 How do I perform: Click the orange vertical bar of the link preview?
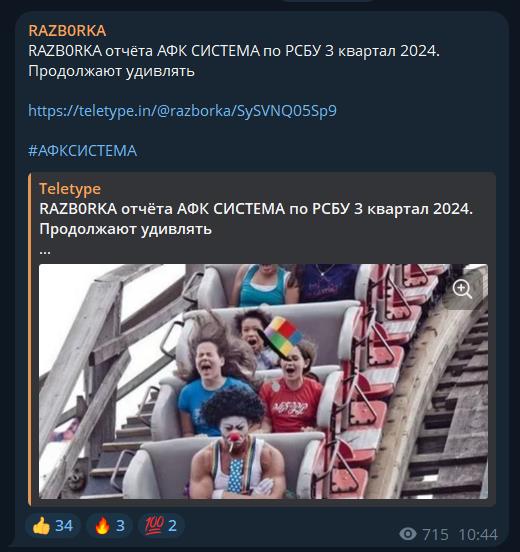[30, 339]
